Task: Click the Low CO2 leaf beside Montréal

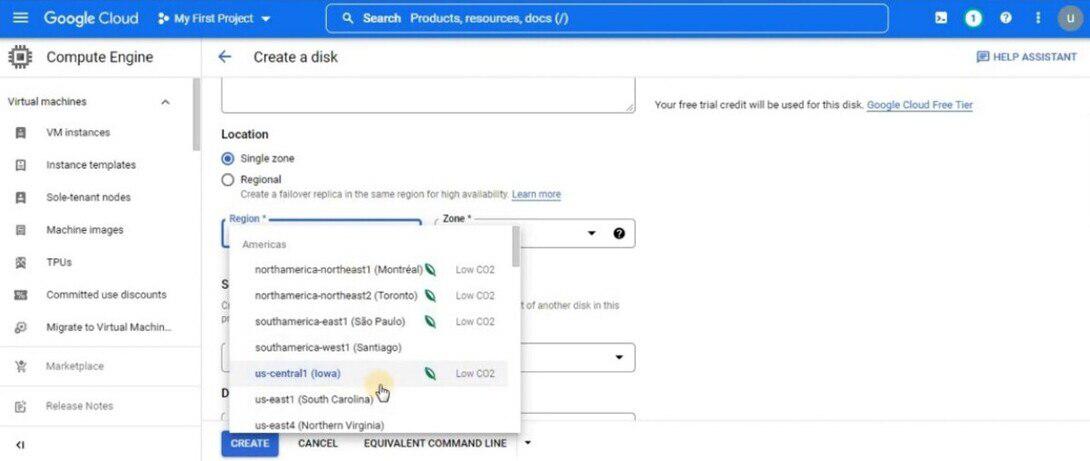Action: point(431,270)
